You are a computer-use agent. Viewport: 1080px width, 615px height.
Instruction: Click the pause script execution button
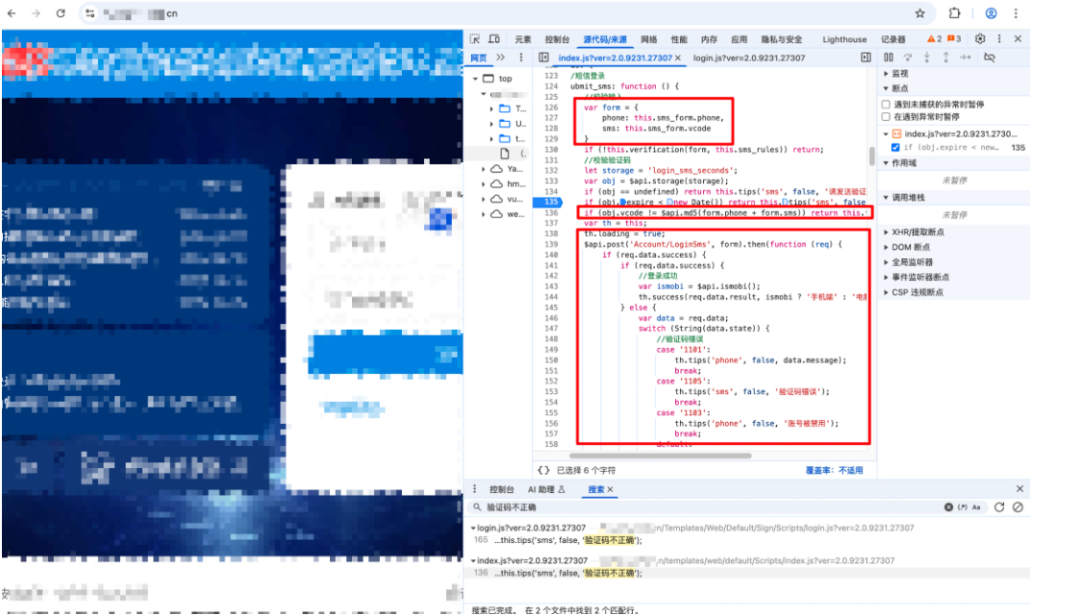[888, 58]
